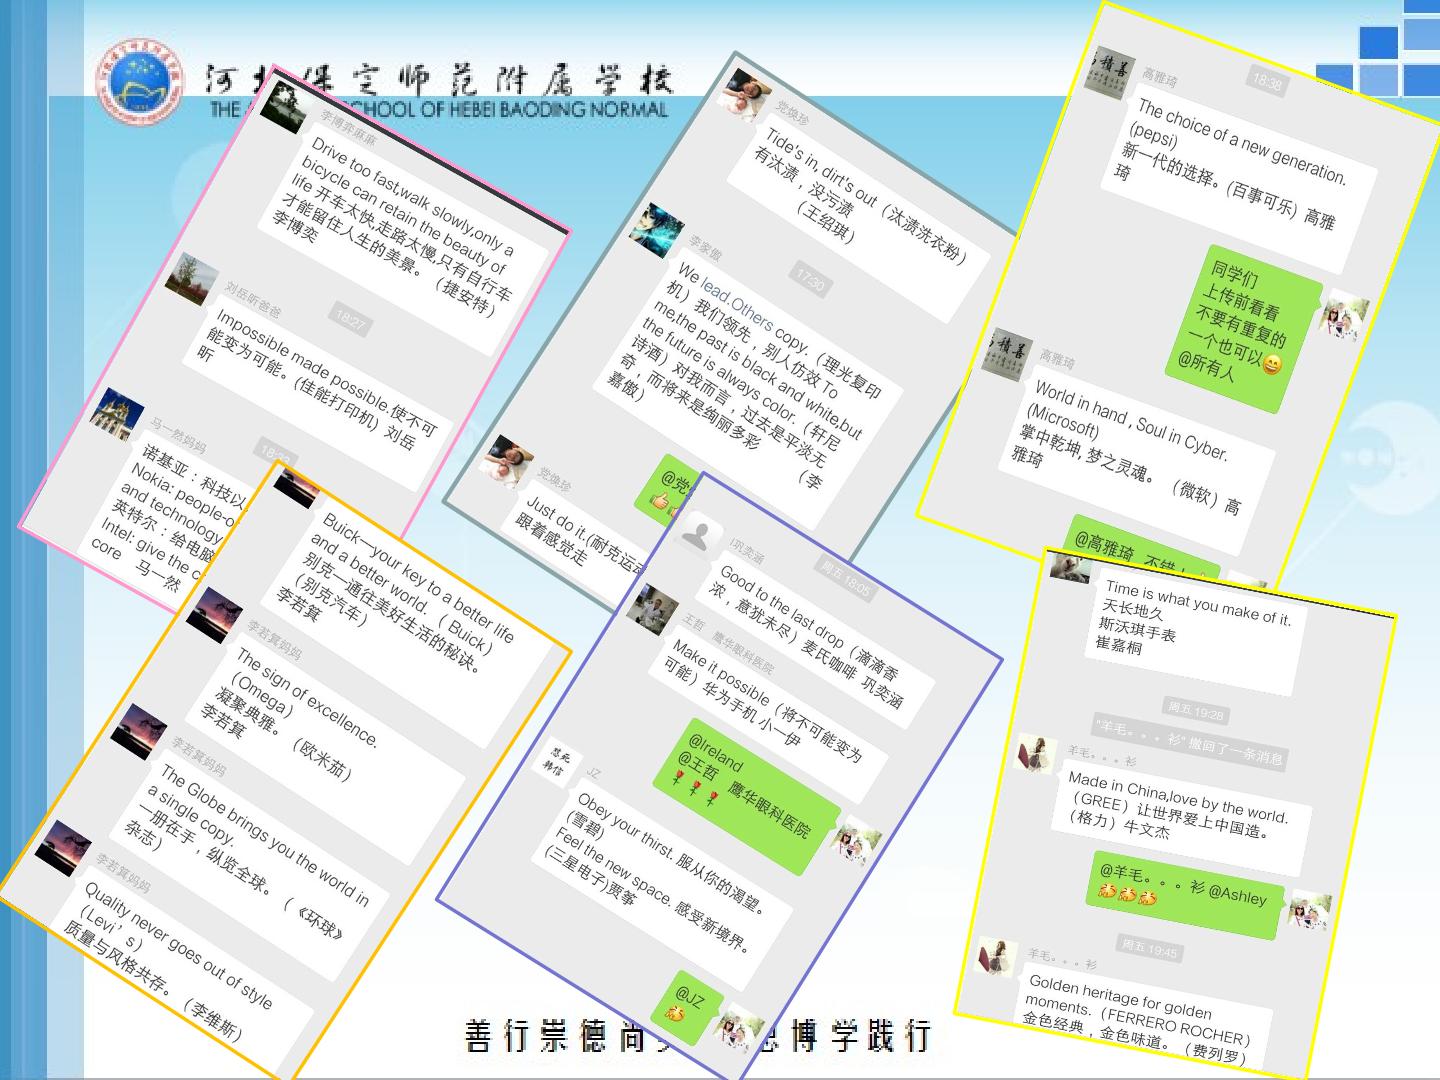Tap the avatar beside "Golden heritage for golden moments"
Viewport: 1440px width, 1080px height.
(996, 957)
